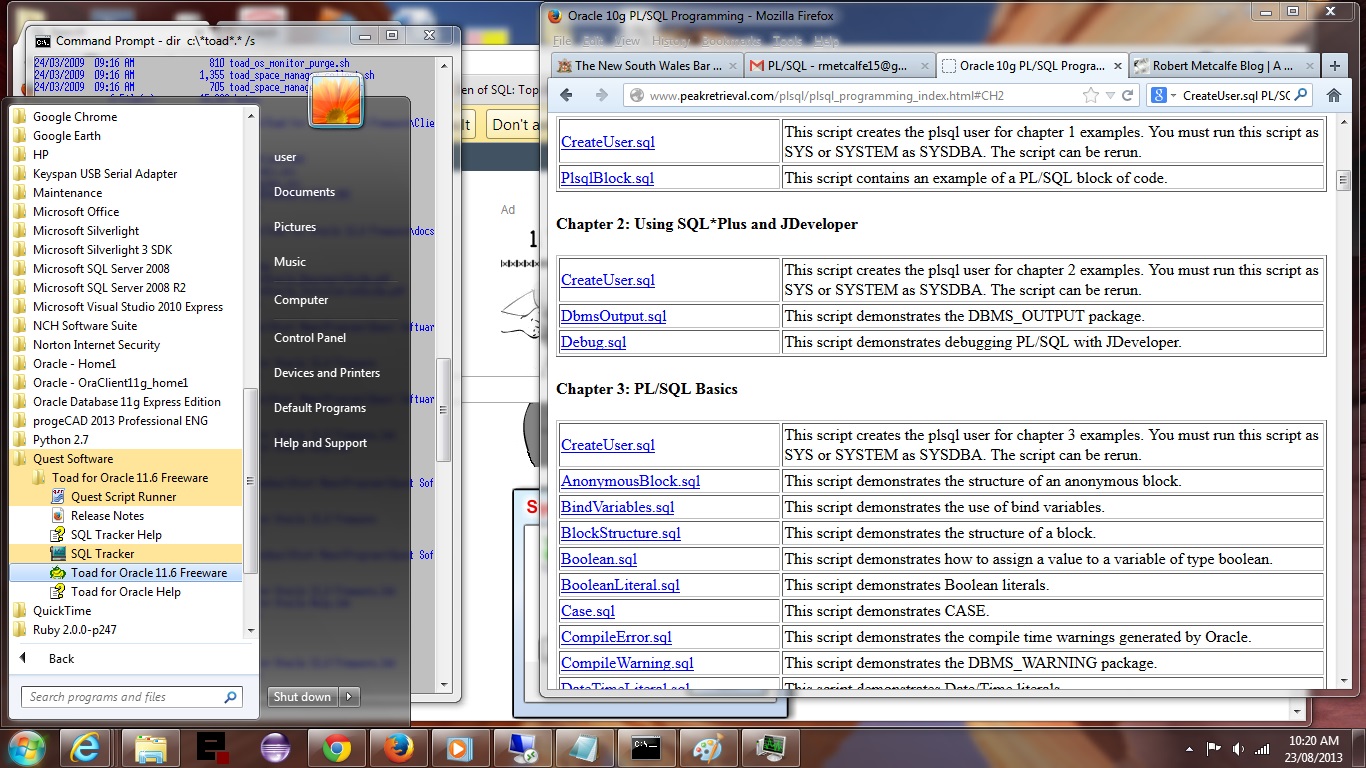Click the search icon in Start menu search box
Viewport: 1366px width, 768px height.
[230, 697]
